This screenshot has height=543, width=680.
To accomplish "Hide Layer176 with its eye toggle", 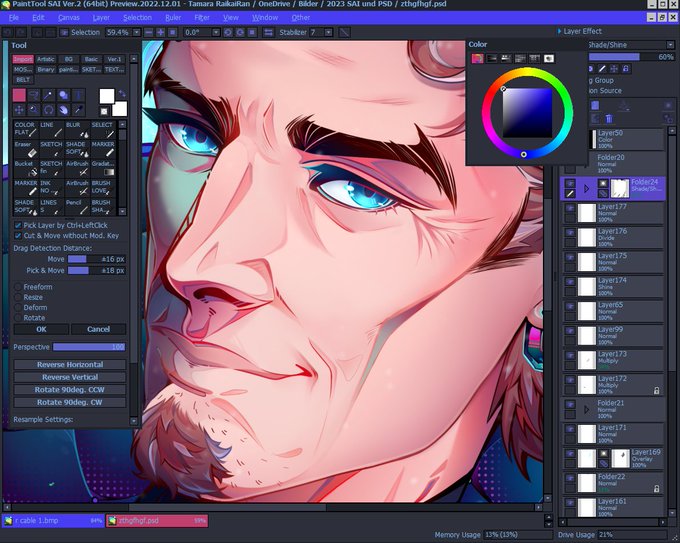I will click(570, 233).
